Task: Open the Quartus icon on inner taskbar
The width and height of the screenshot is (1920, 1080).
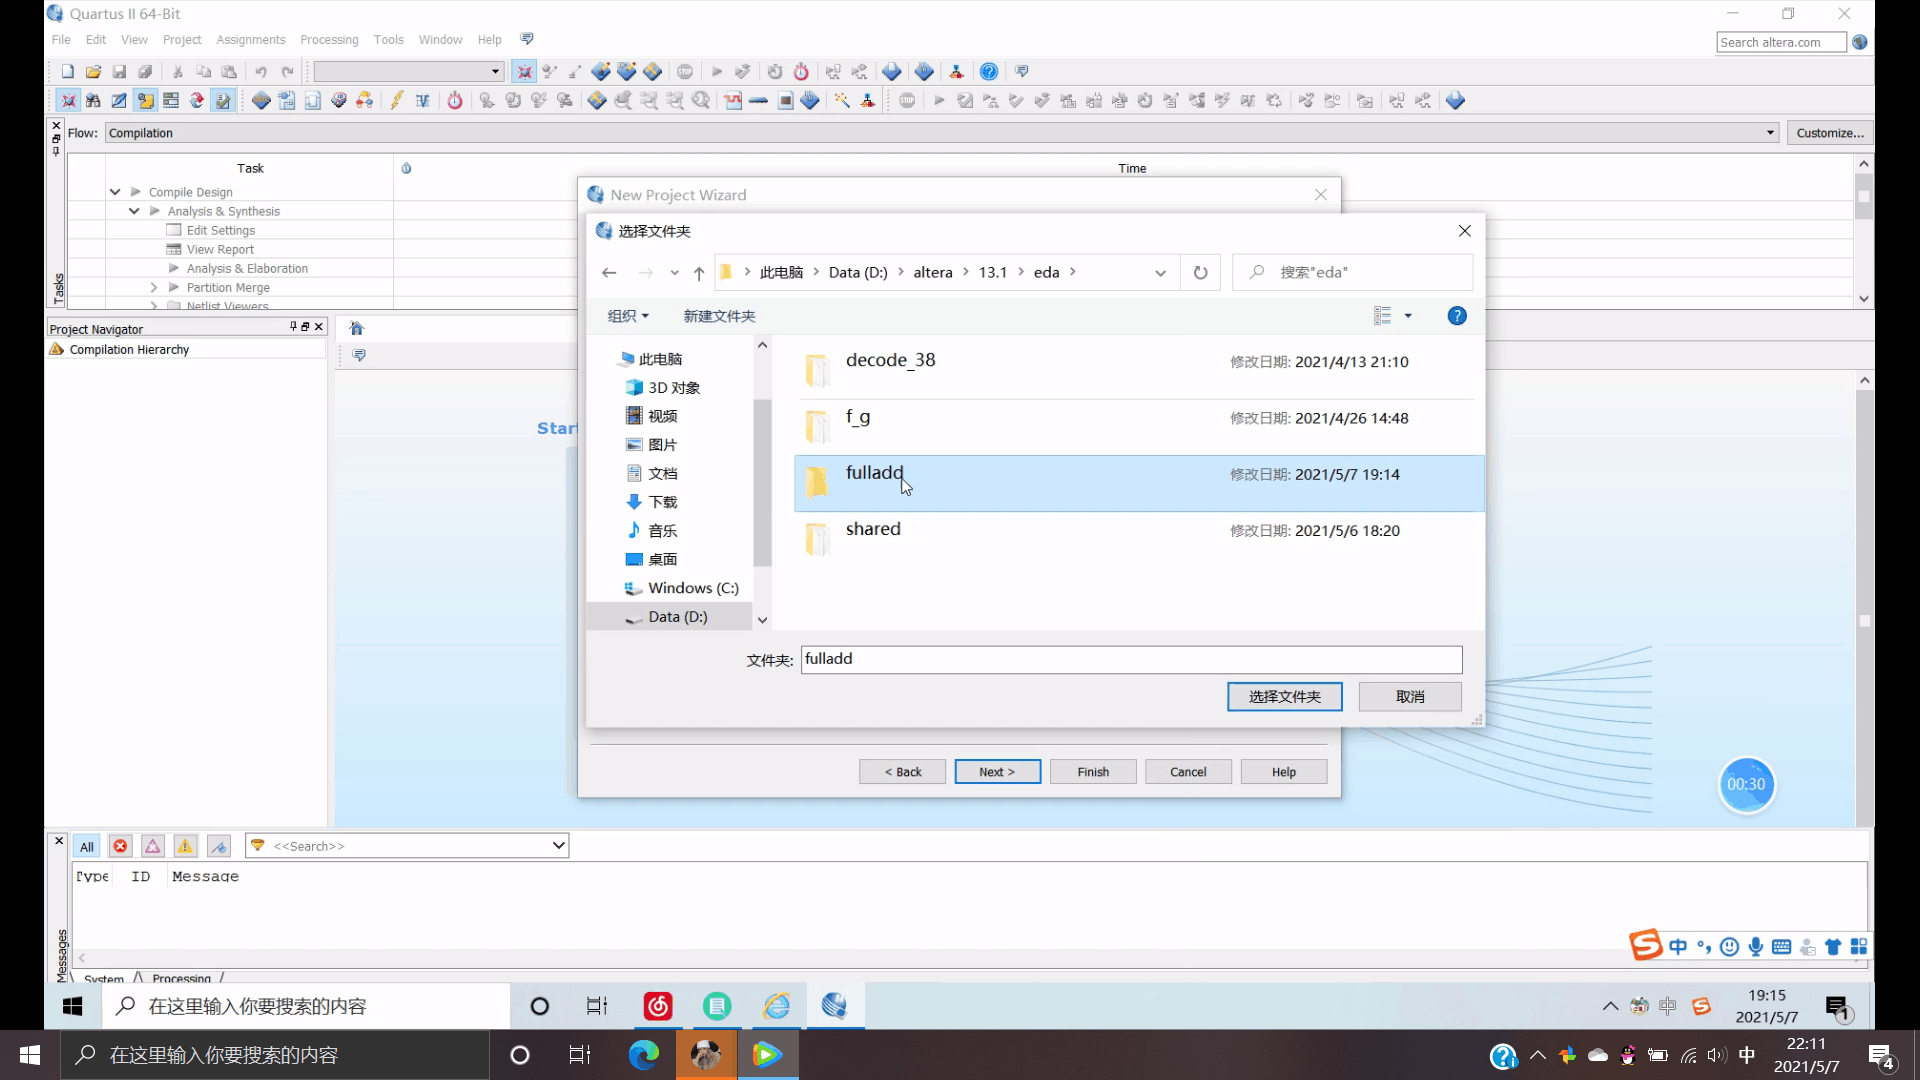Action: point(835,1006)
